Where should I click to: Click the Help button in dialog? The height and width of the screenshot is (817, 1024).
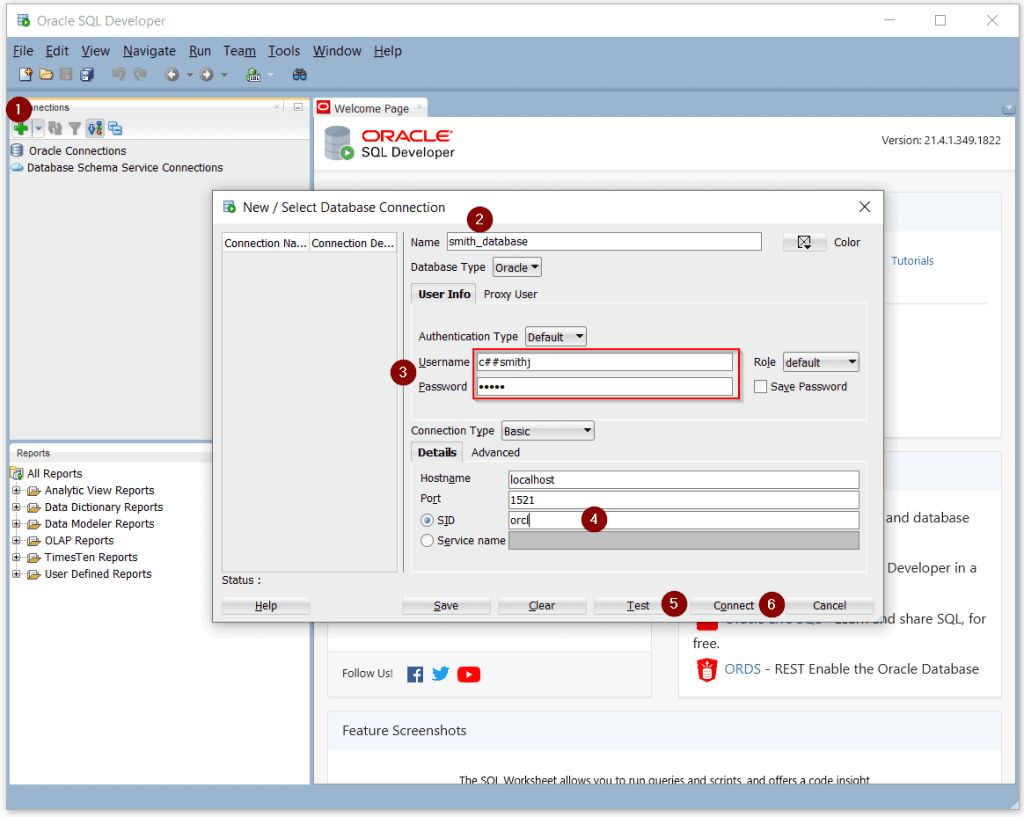pos(266,606)
